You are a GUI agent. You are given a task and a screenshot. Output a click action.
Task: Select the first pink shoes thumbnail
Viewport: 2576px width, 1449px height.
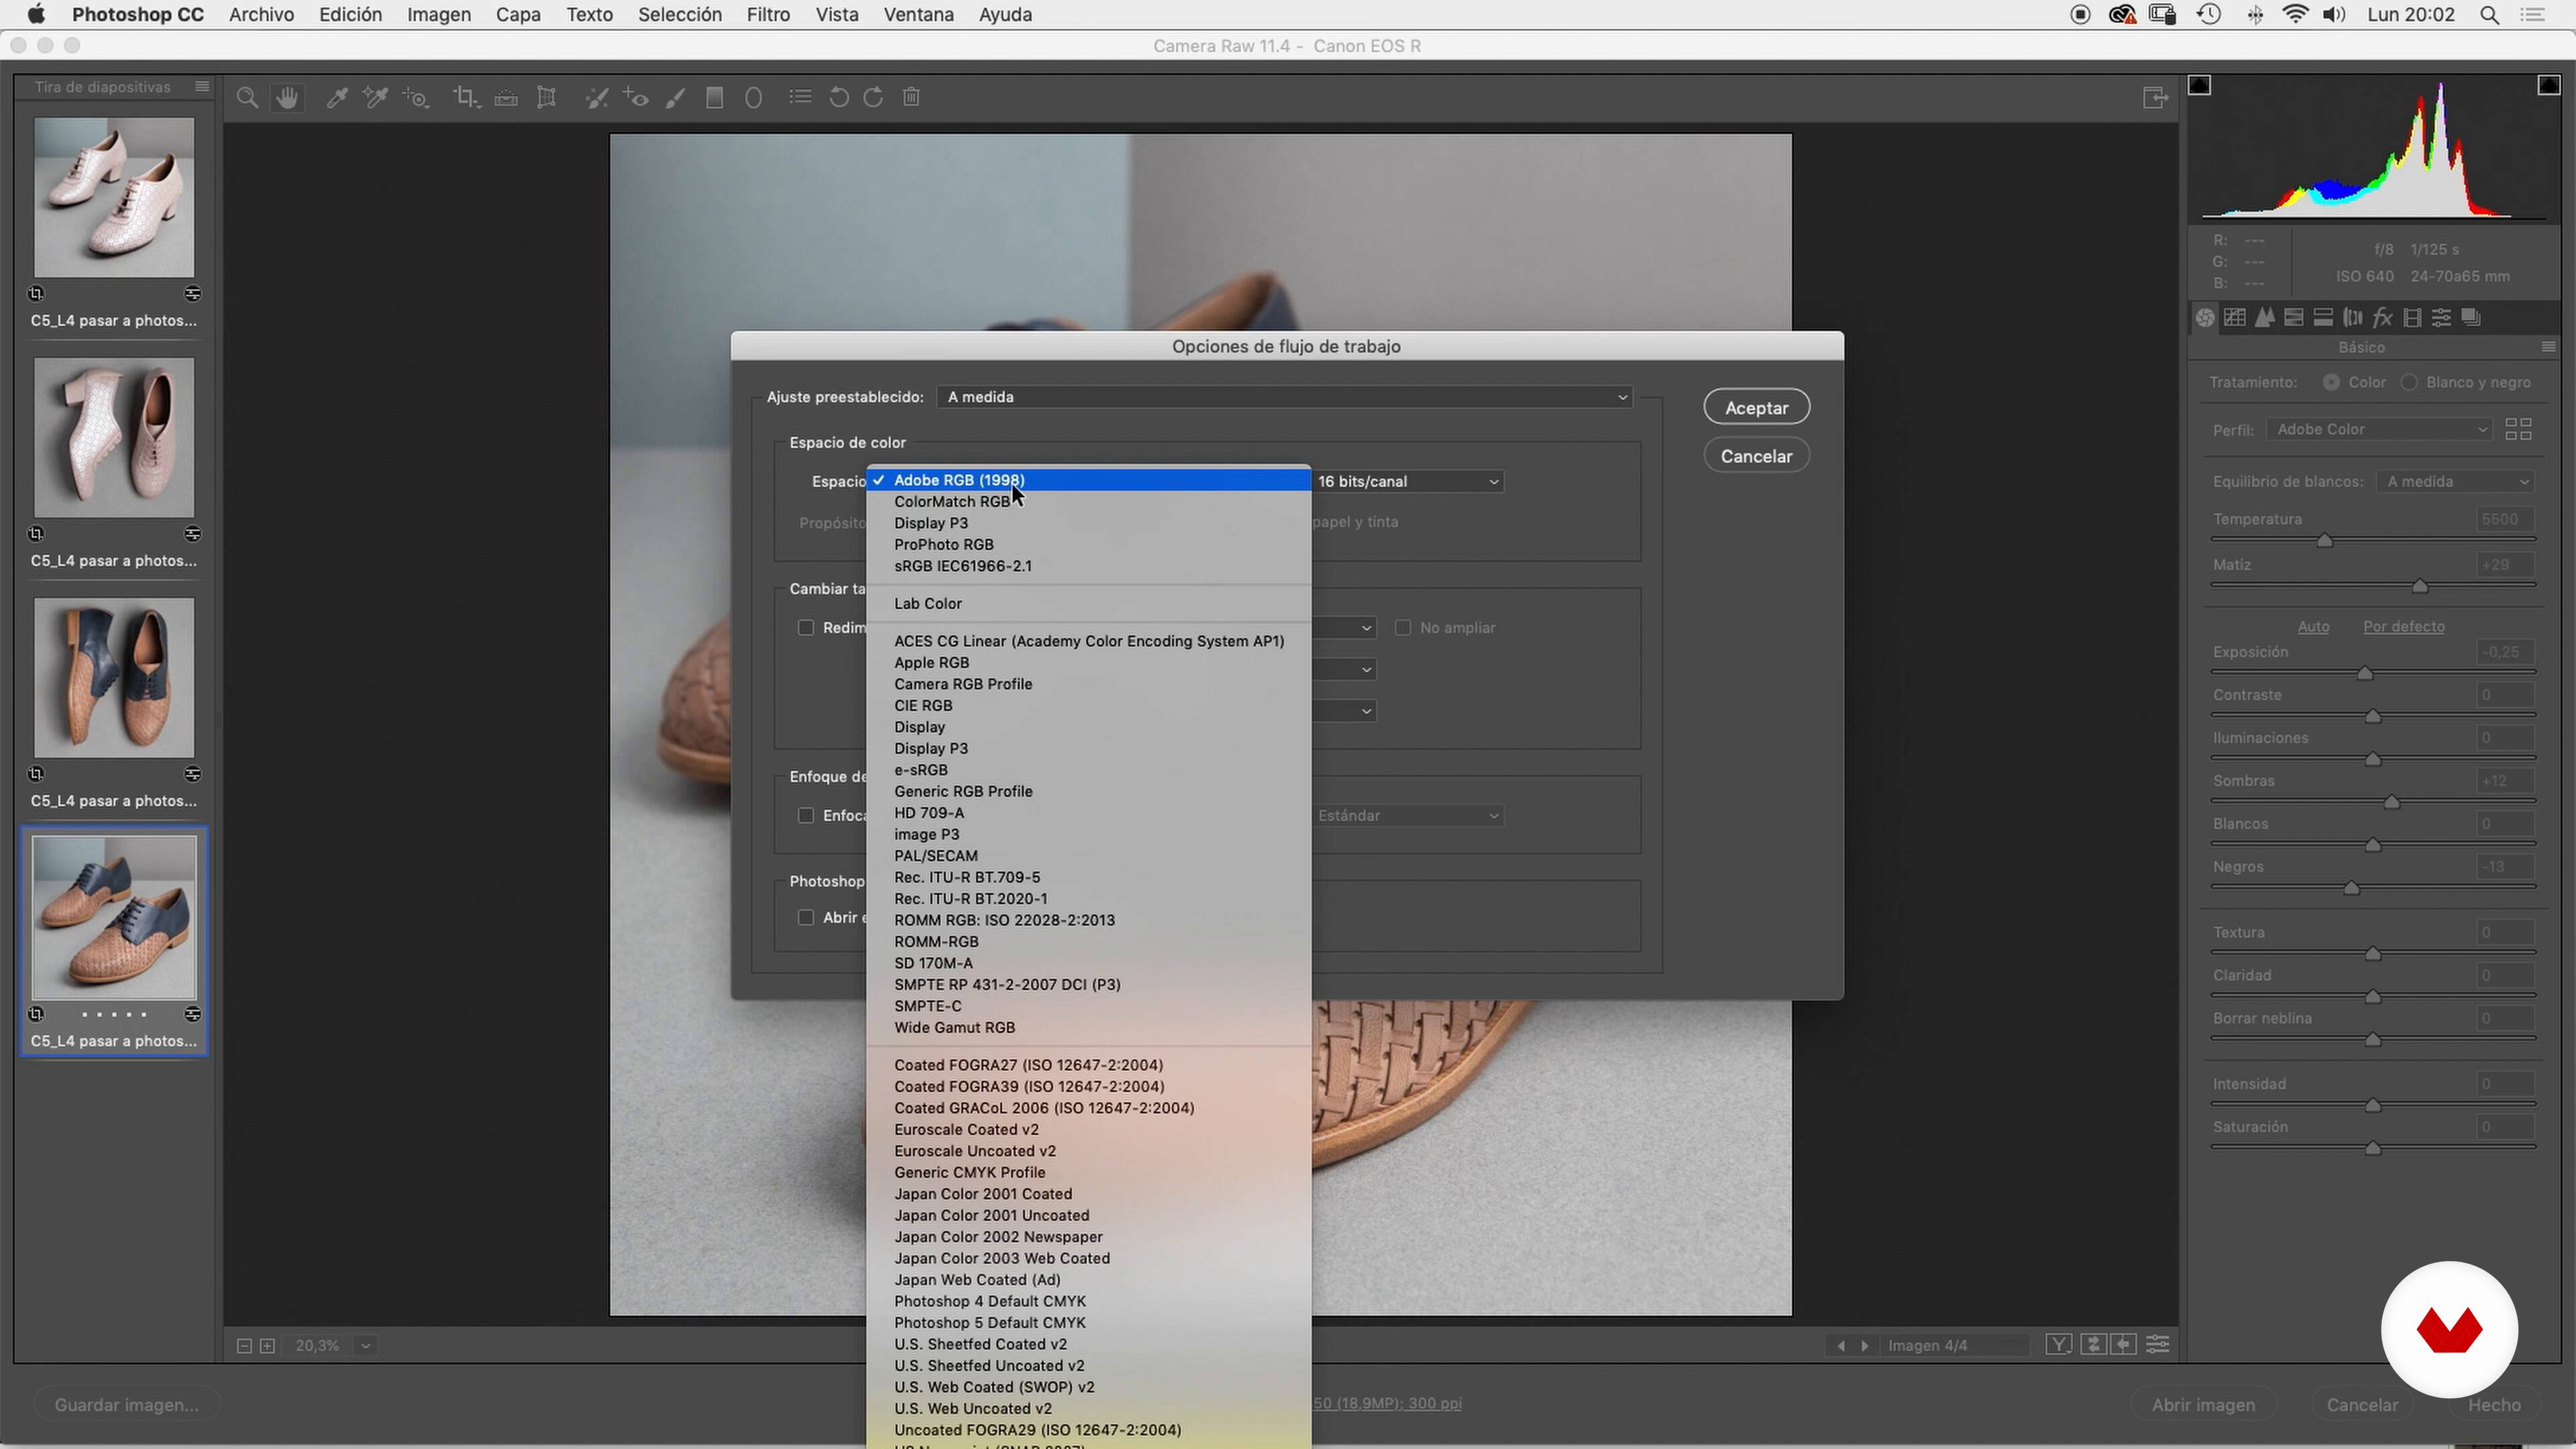(114, 197)
